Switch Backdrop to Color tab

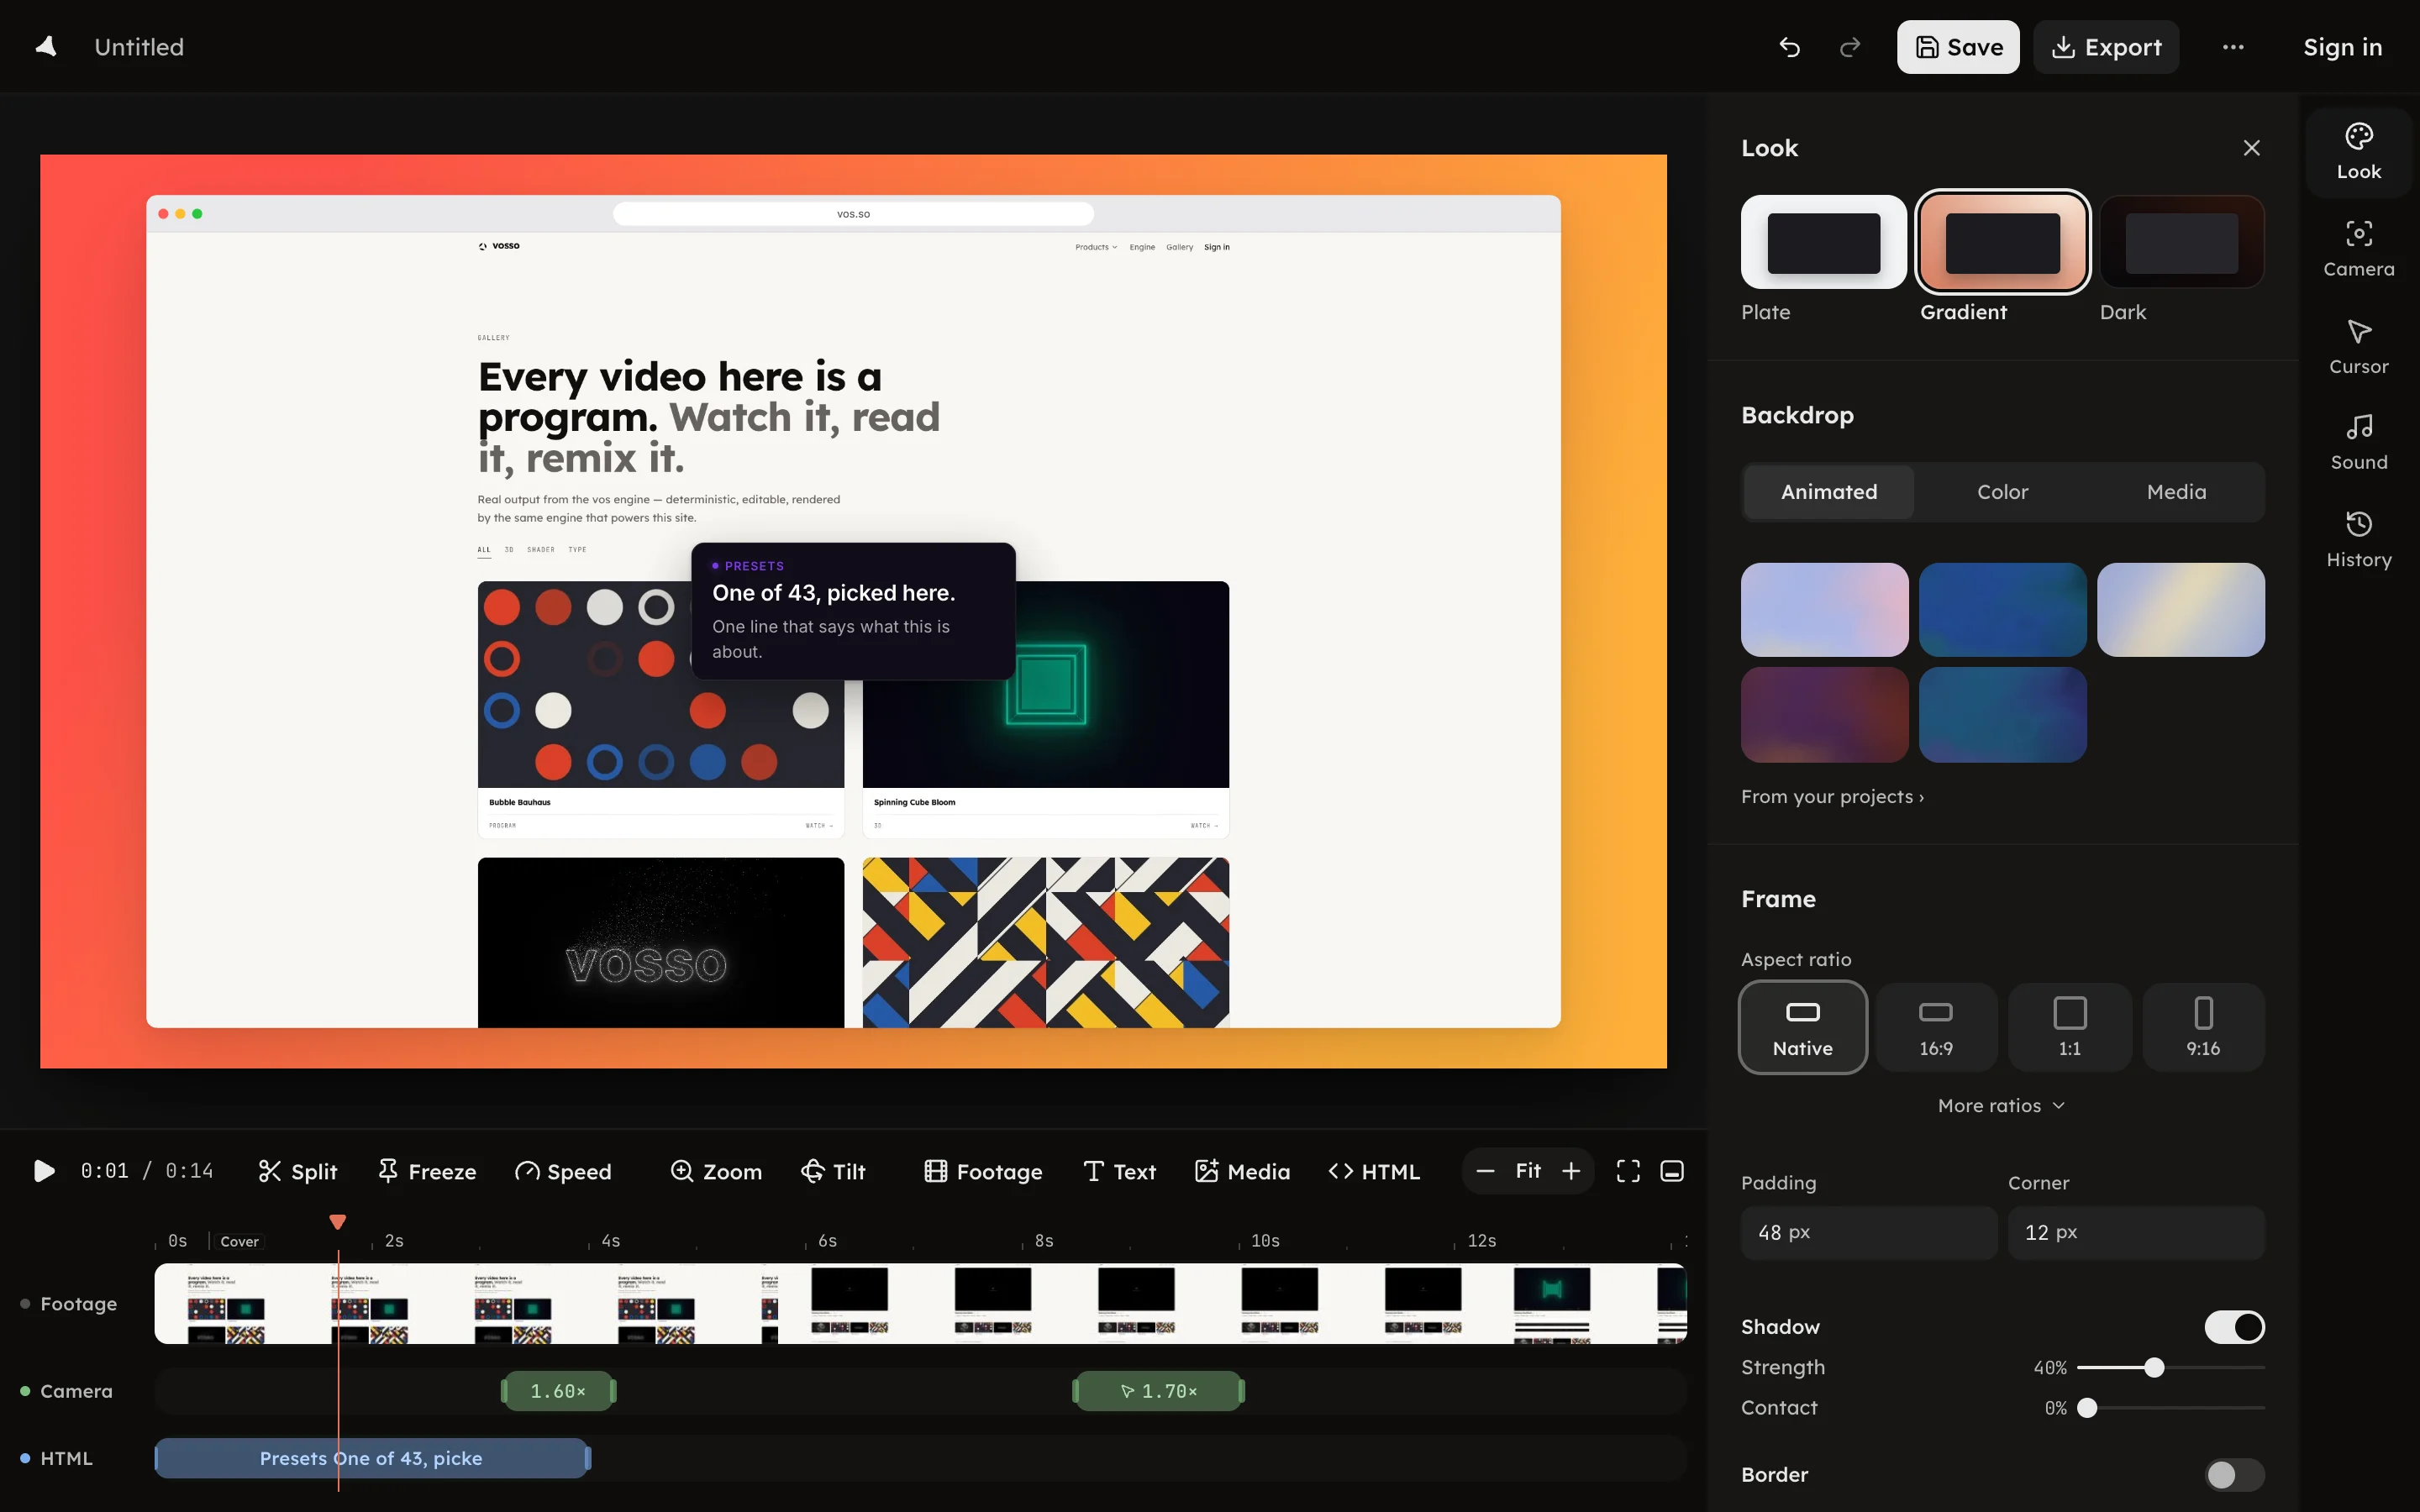coord(2002,492)
